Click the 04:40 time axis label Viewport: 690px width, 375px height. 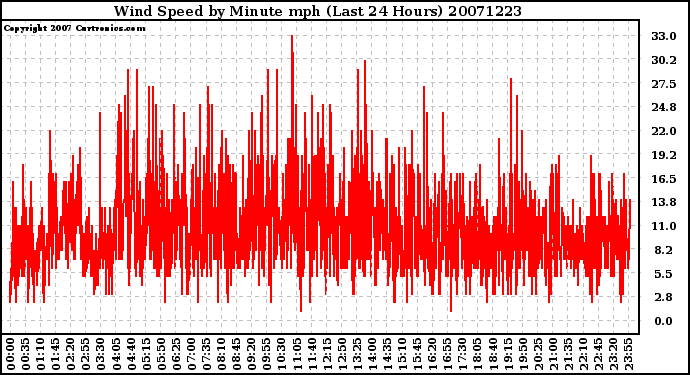pos(131,354)
